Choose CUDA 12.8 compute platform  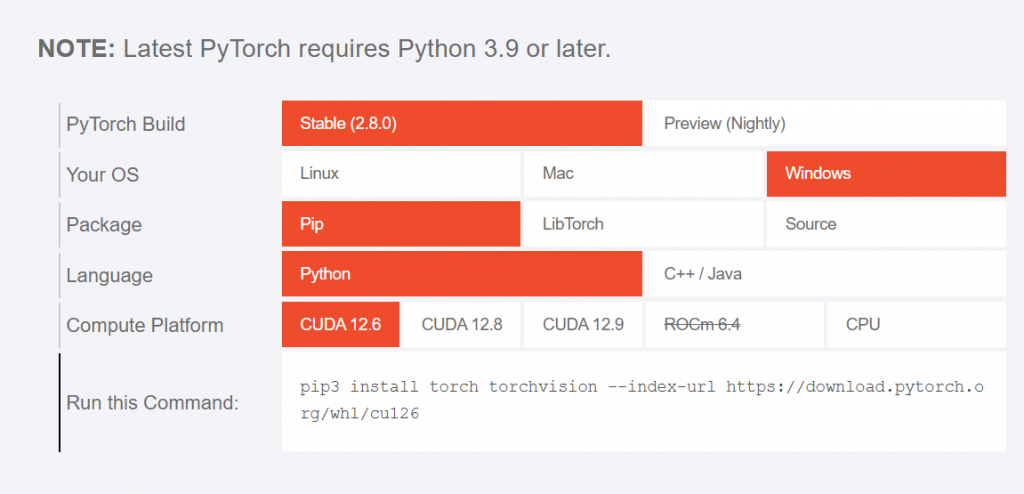coord(461,325)
